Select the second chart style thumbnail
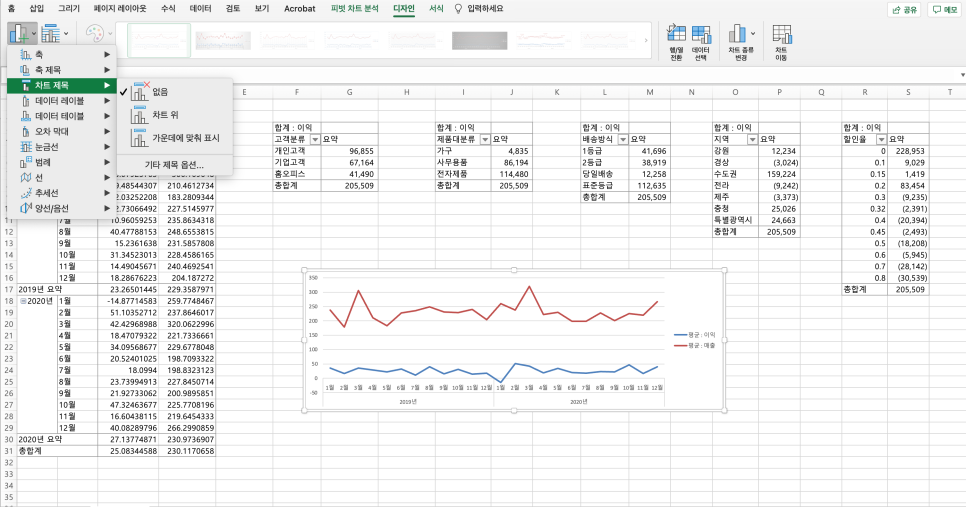 [223, 41]
